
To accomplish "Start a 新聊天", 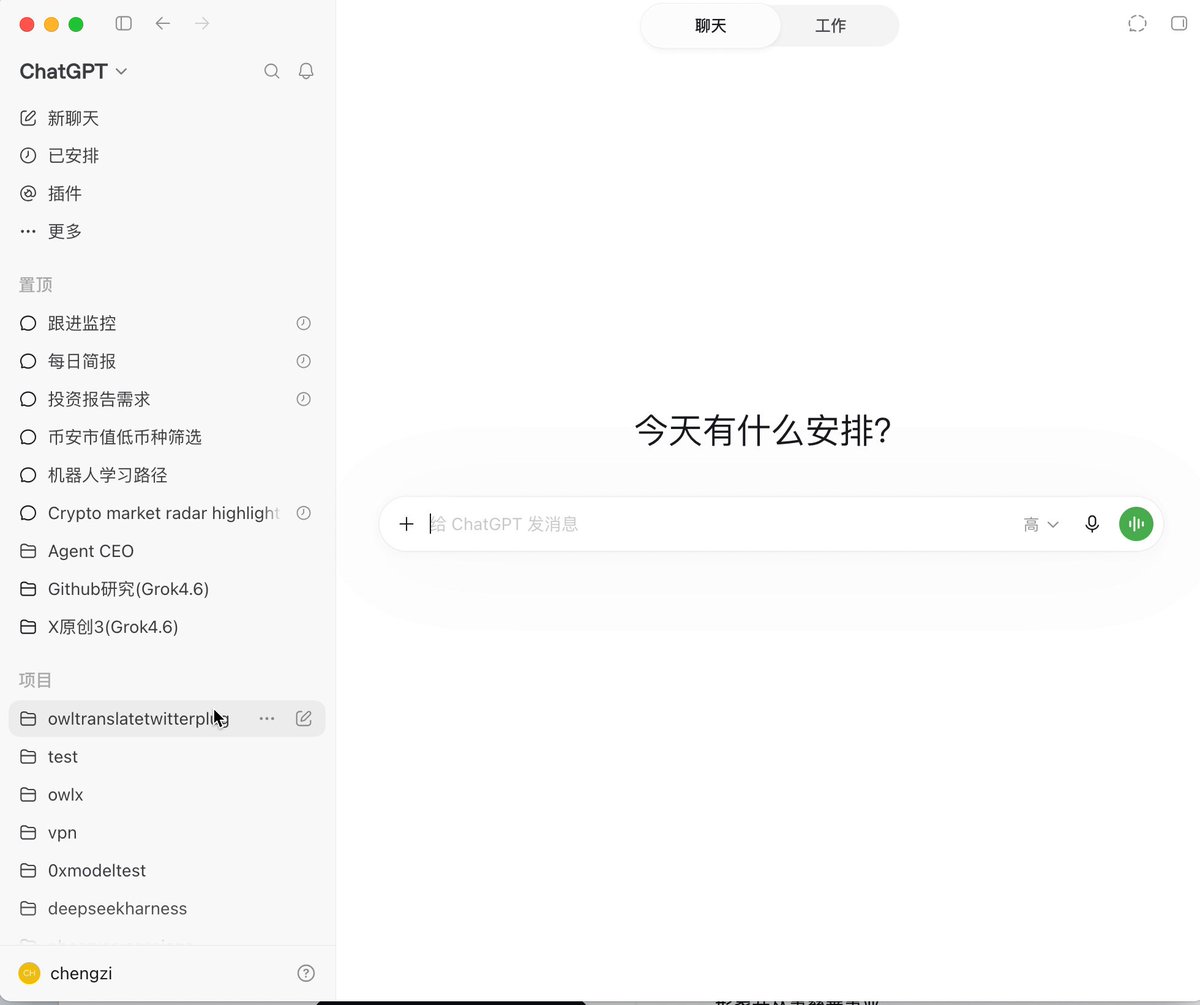I will tap(167, 118).
